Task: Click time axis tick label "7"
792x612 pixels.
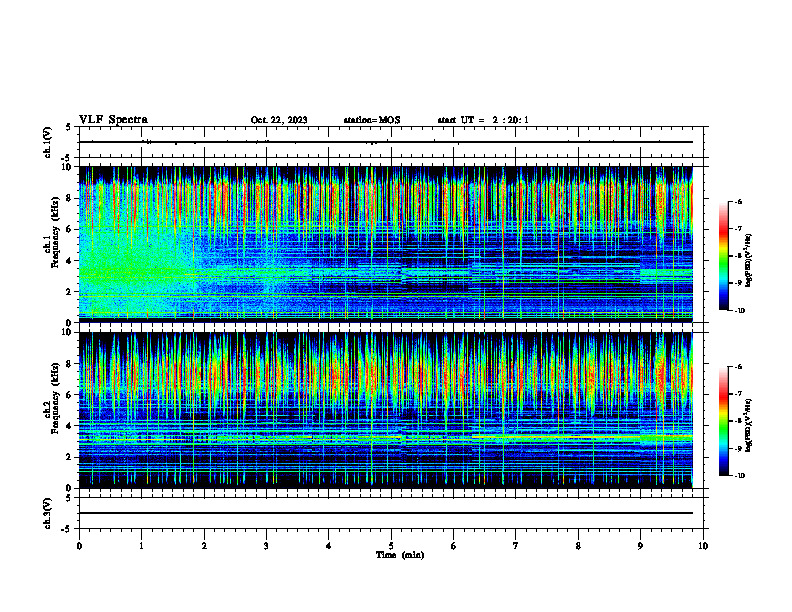Action: point(516,546)
